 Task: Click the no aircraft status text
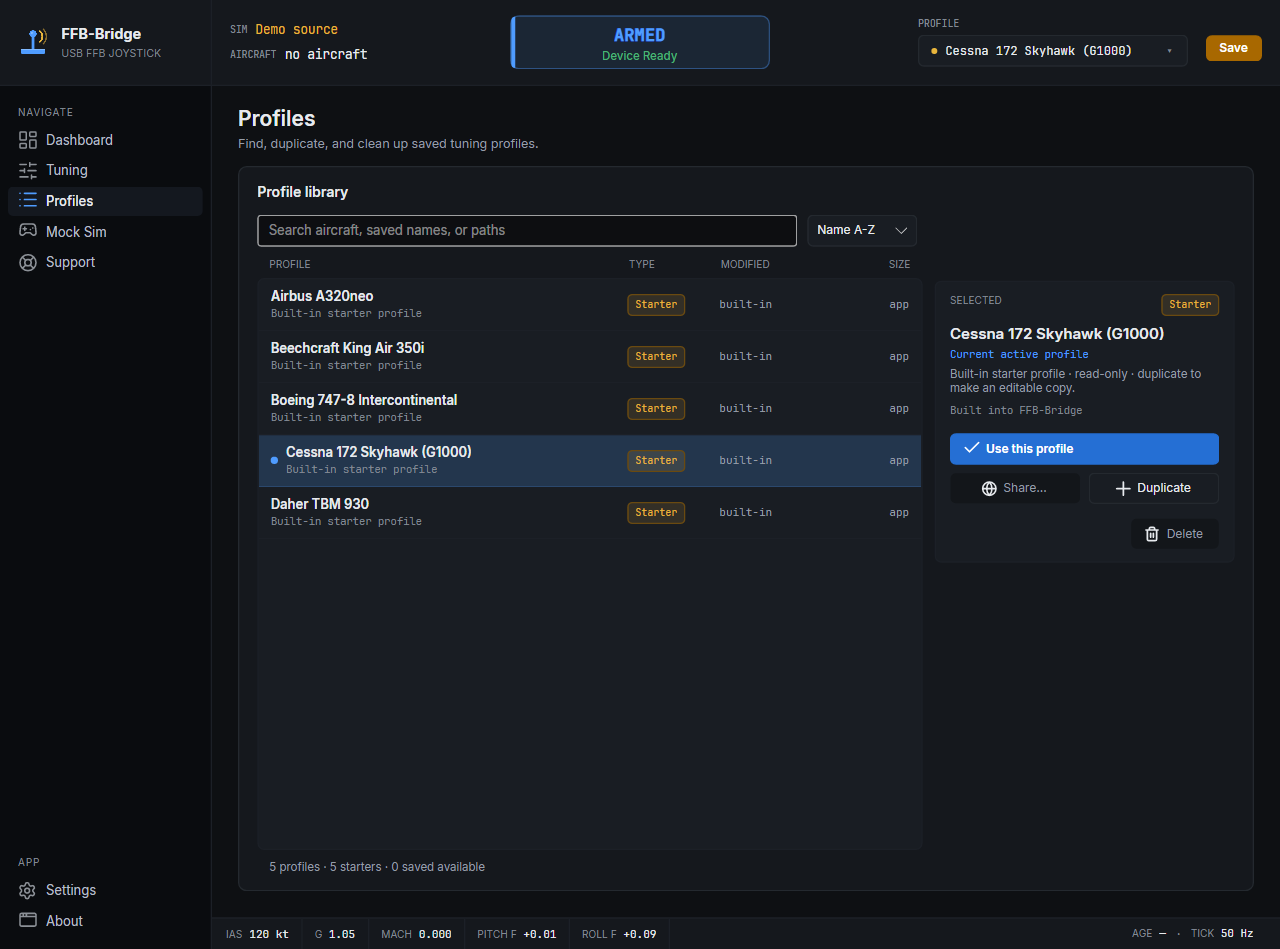[x=326, y=54]
